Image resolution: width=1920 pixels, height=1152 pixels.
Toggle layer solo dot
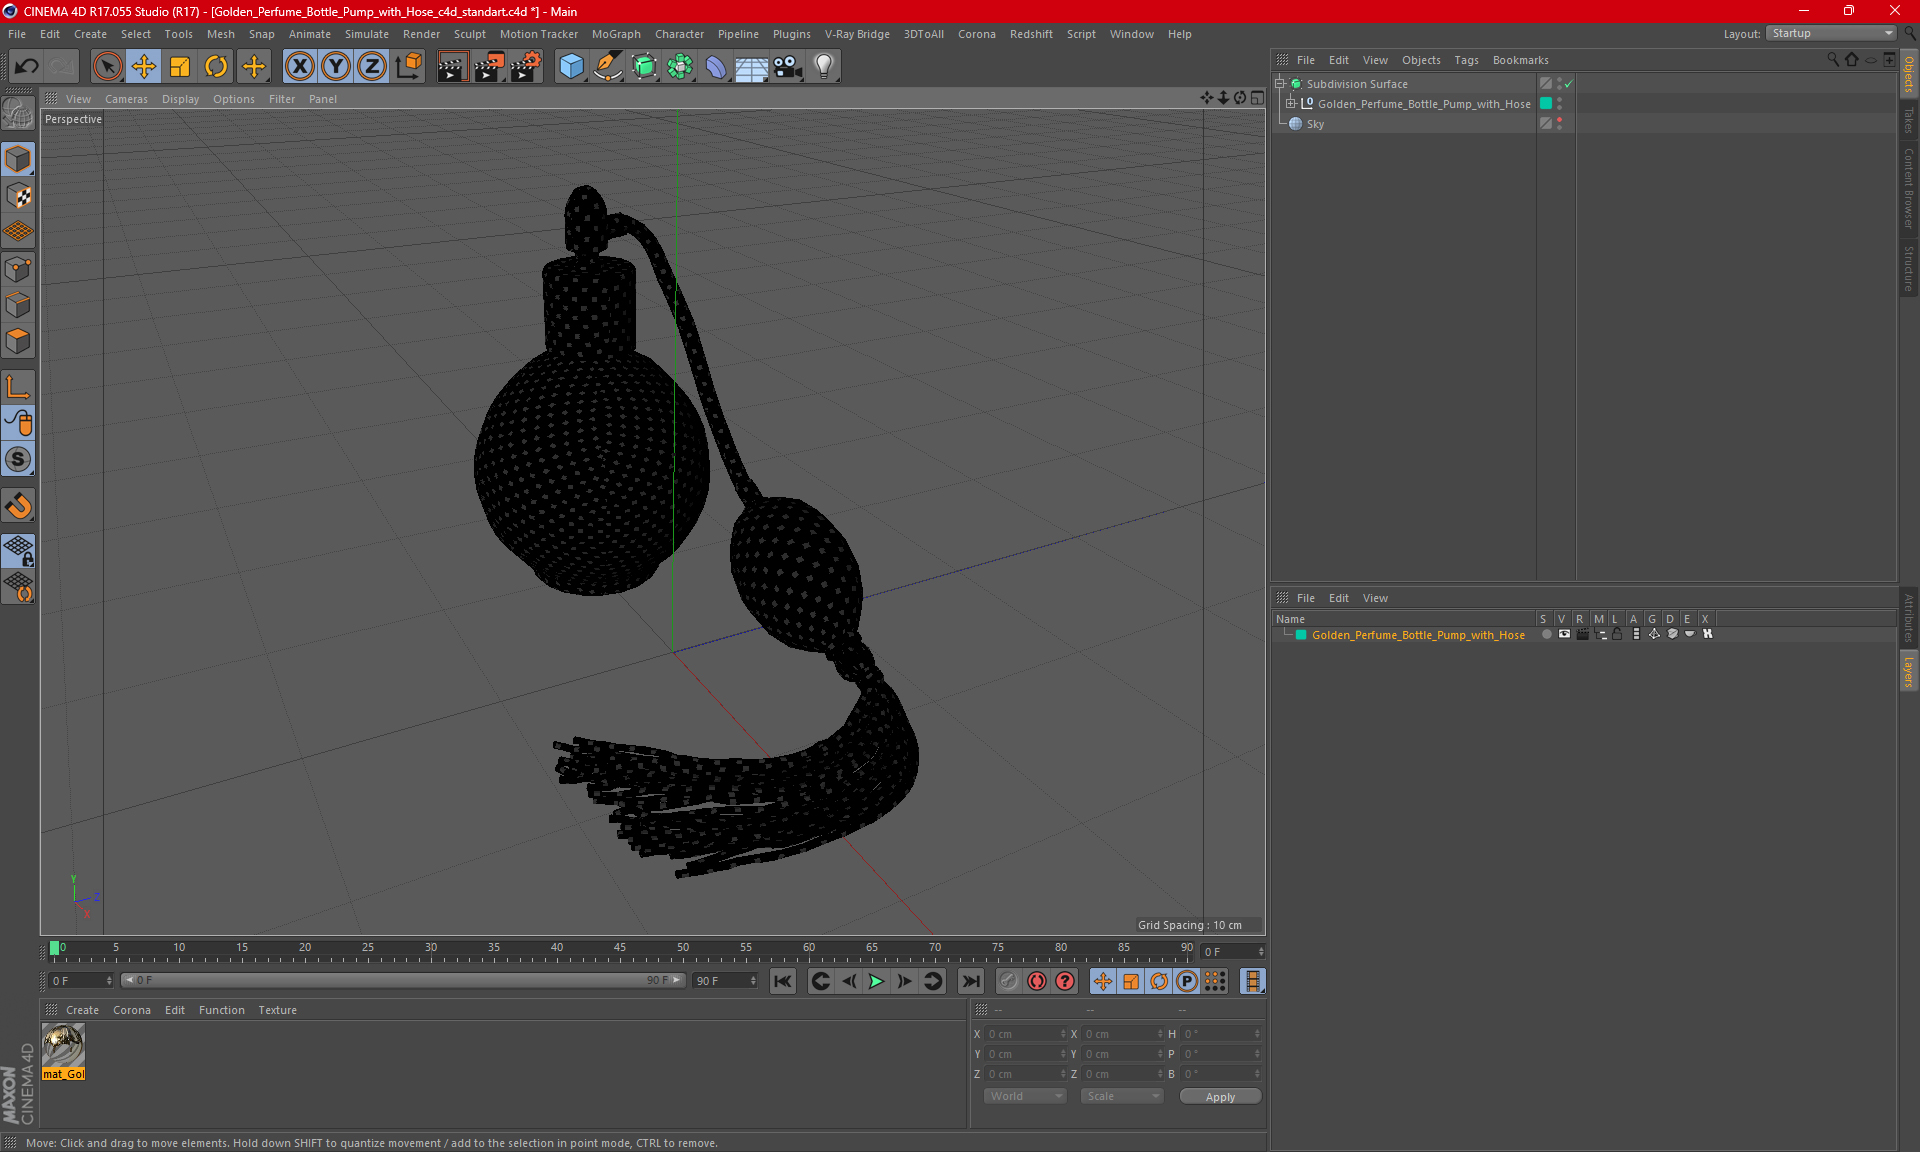pos(1546,634)
